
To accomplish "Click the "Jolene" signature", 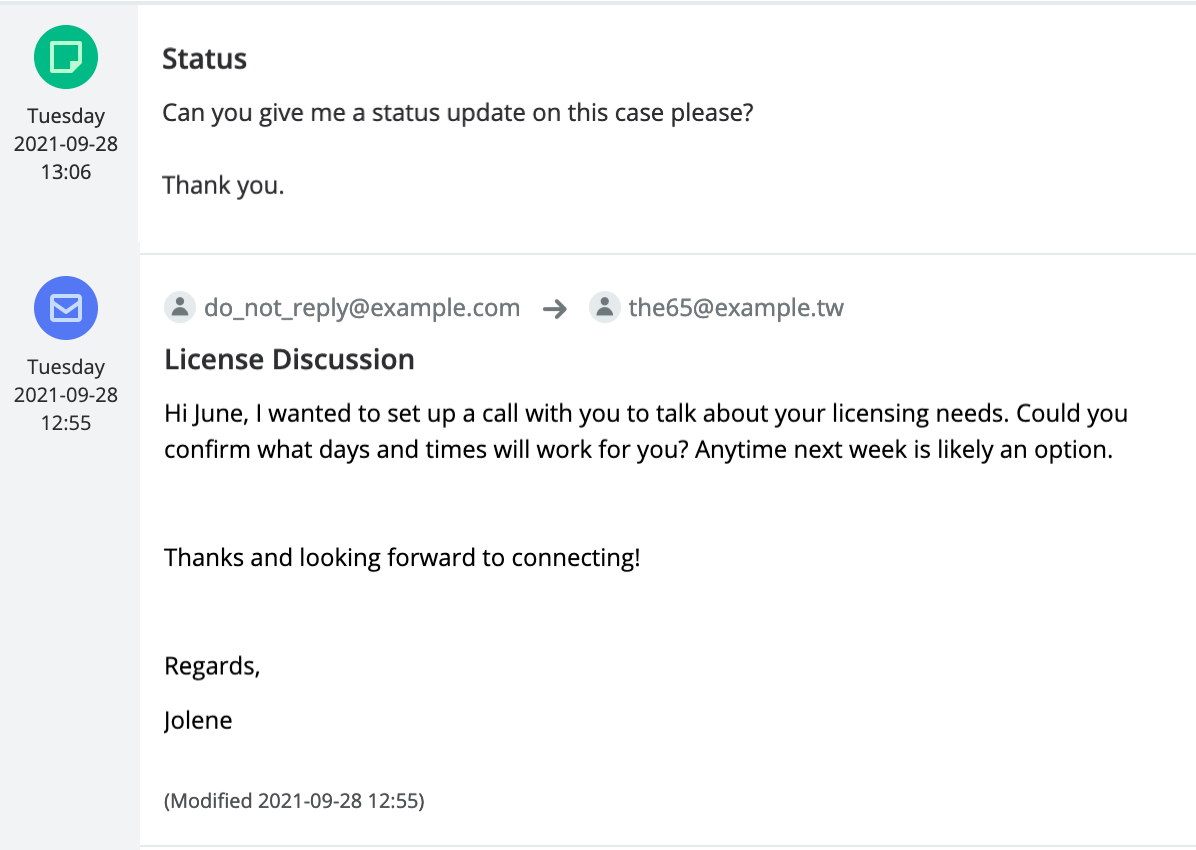I will pos(198,720).
